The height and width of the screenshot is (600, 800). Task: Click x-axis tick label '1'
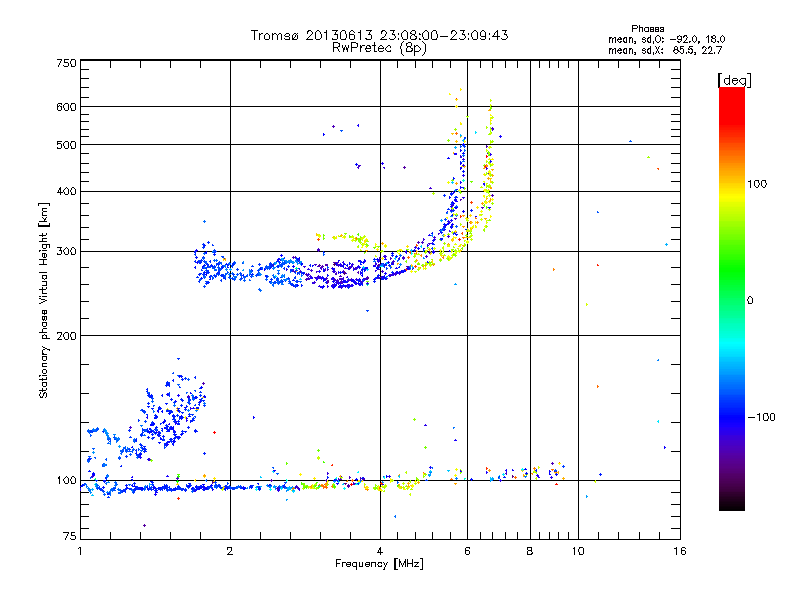click(x=80, y=551)
